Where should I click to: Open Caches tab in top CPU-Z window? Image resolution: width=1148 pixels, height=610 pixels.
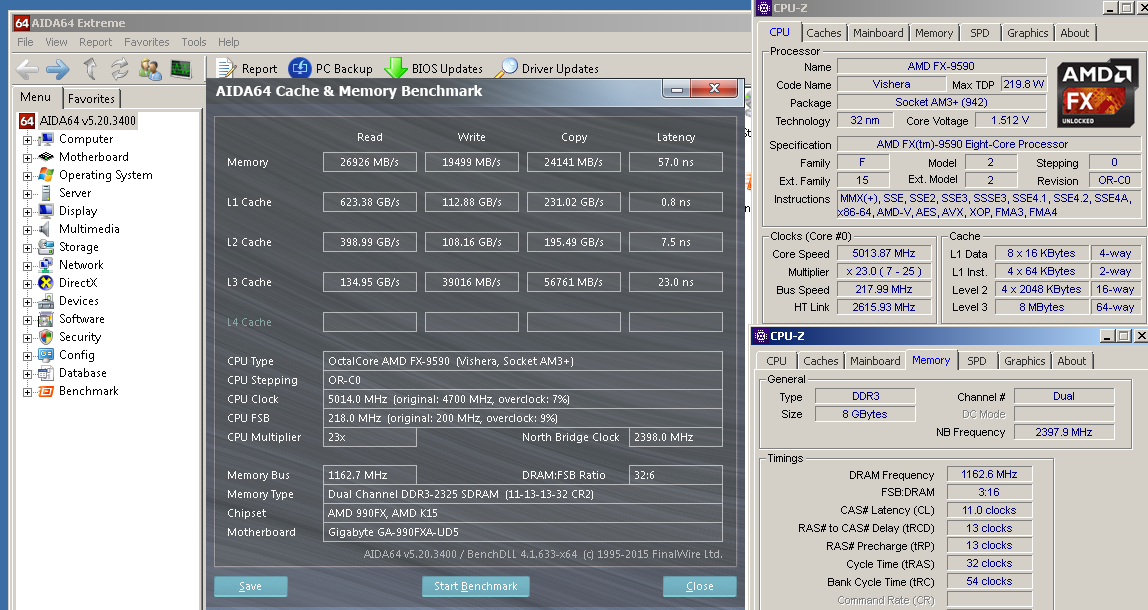[824, 33]
